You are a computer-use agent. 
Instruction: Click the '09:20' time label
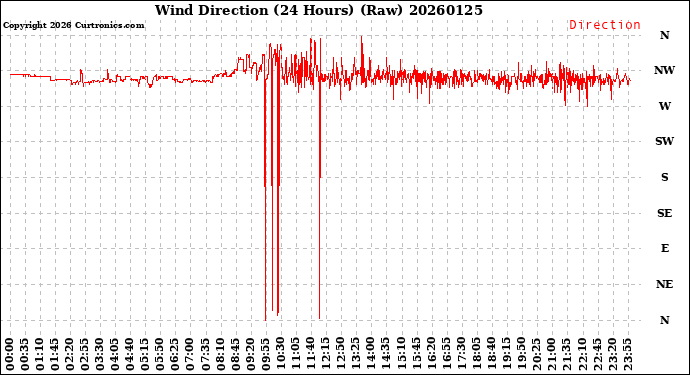(x=250, y=354)
